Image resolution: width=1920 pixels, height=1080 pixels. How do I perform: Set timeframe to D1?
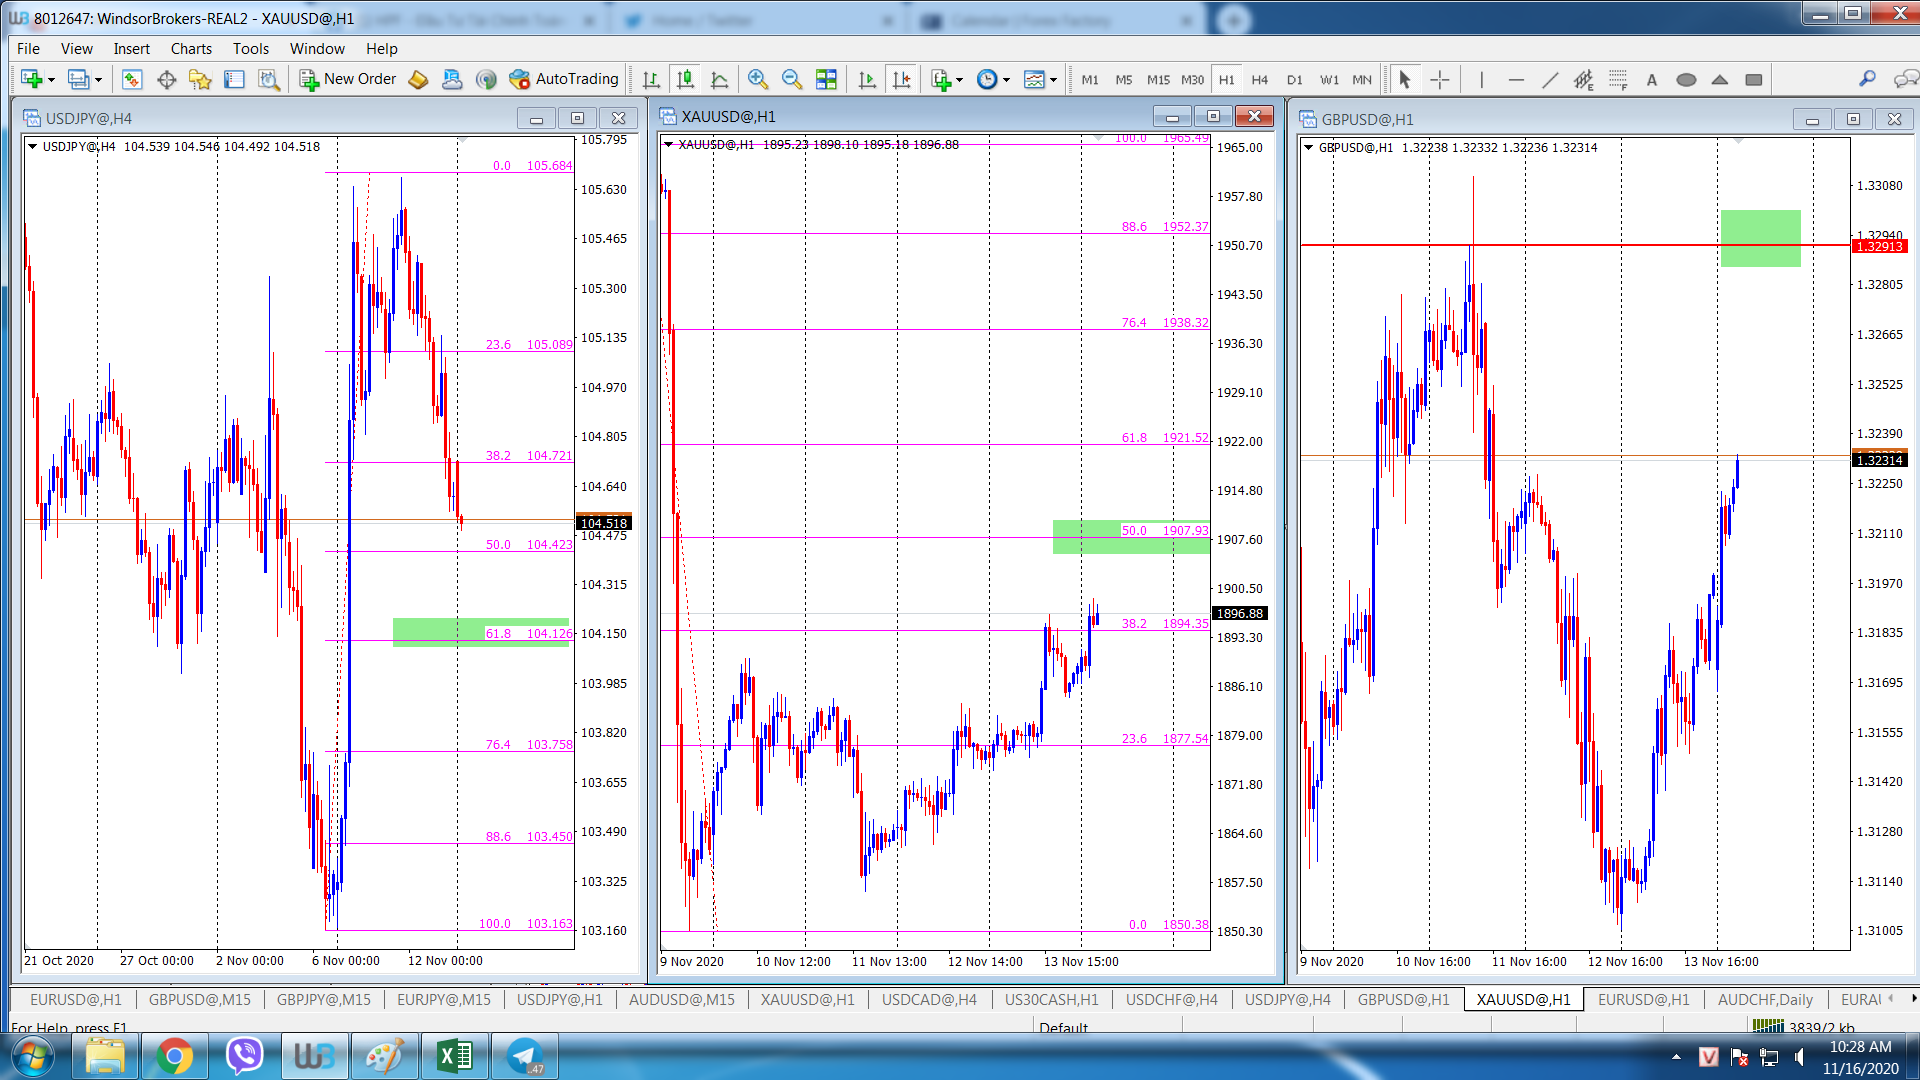[x=1295, y=79]
